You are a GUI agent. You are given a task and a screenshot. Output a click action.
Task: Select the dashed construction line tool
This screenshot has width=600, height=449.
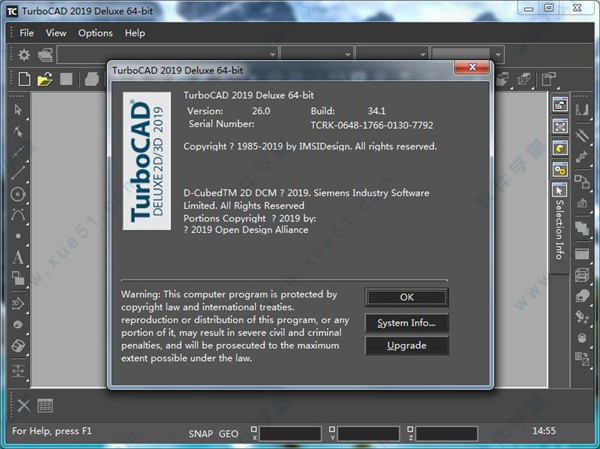pyautogui.click(x=18, y=152)
